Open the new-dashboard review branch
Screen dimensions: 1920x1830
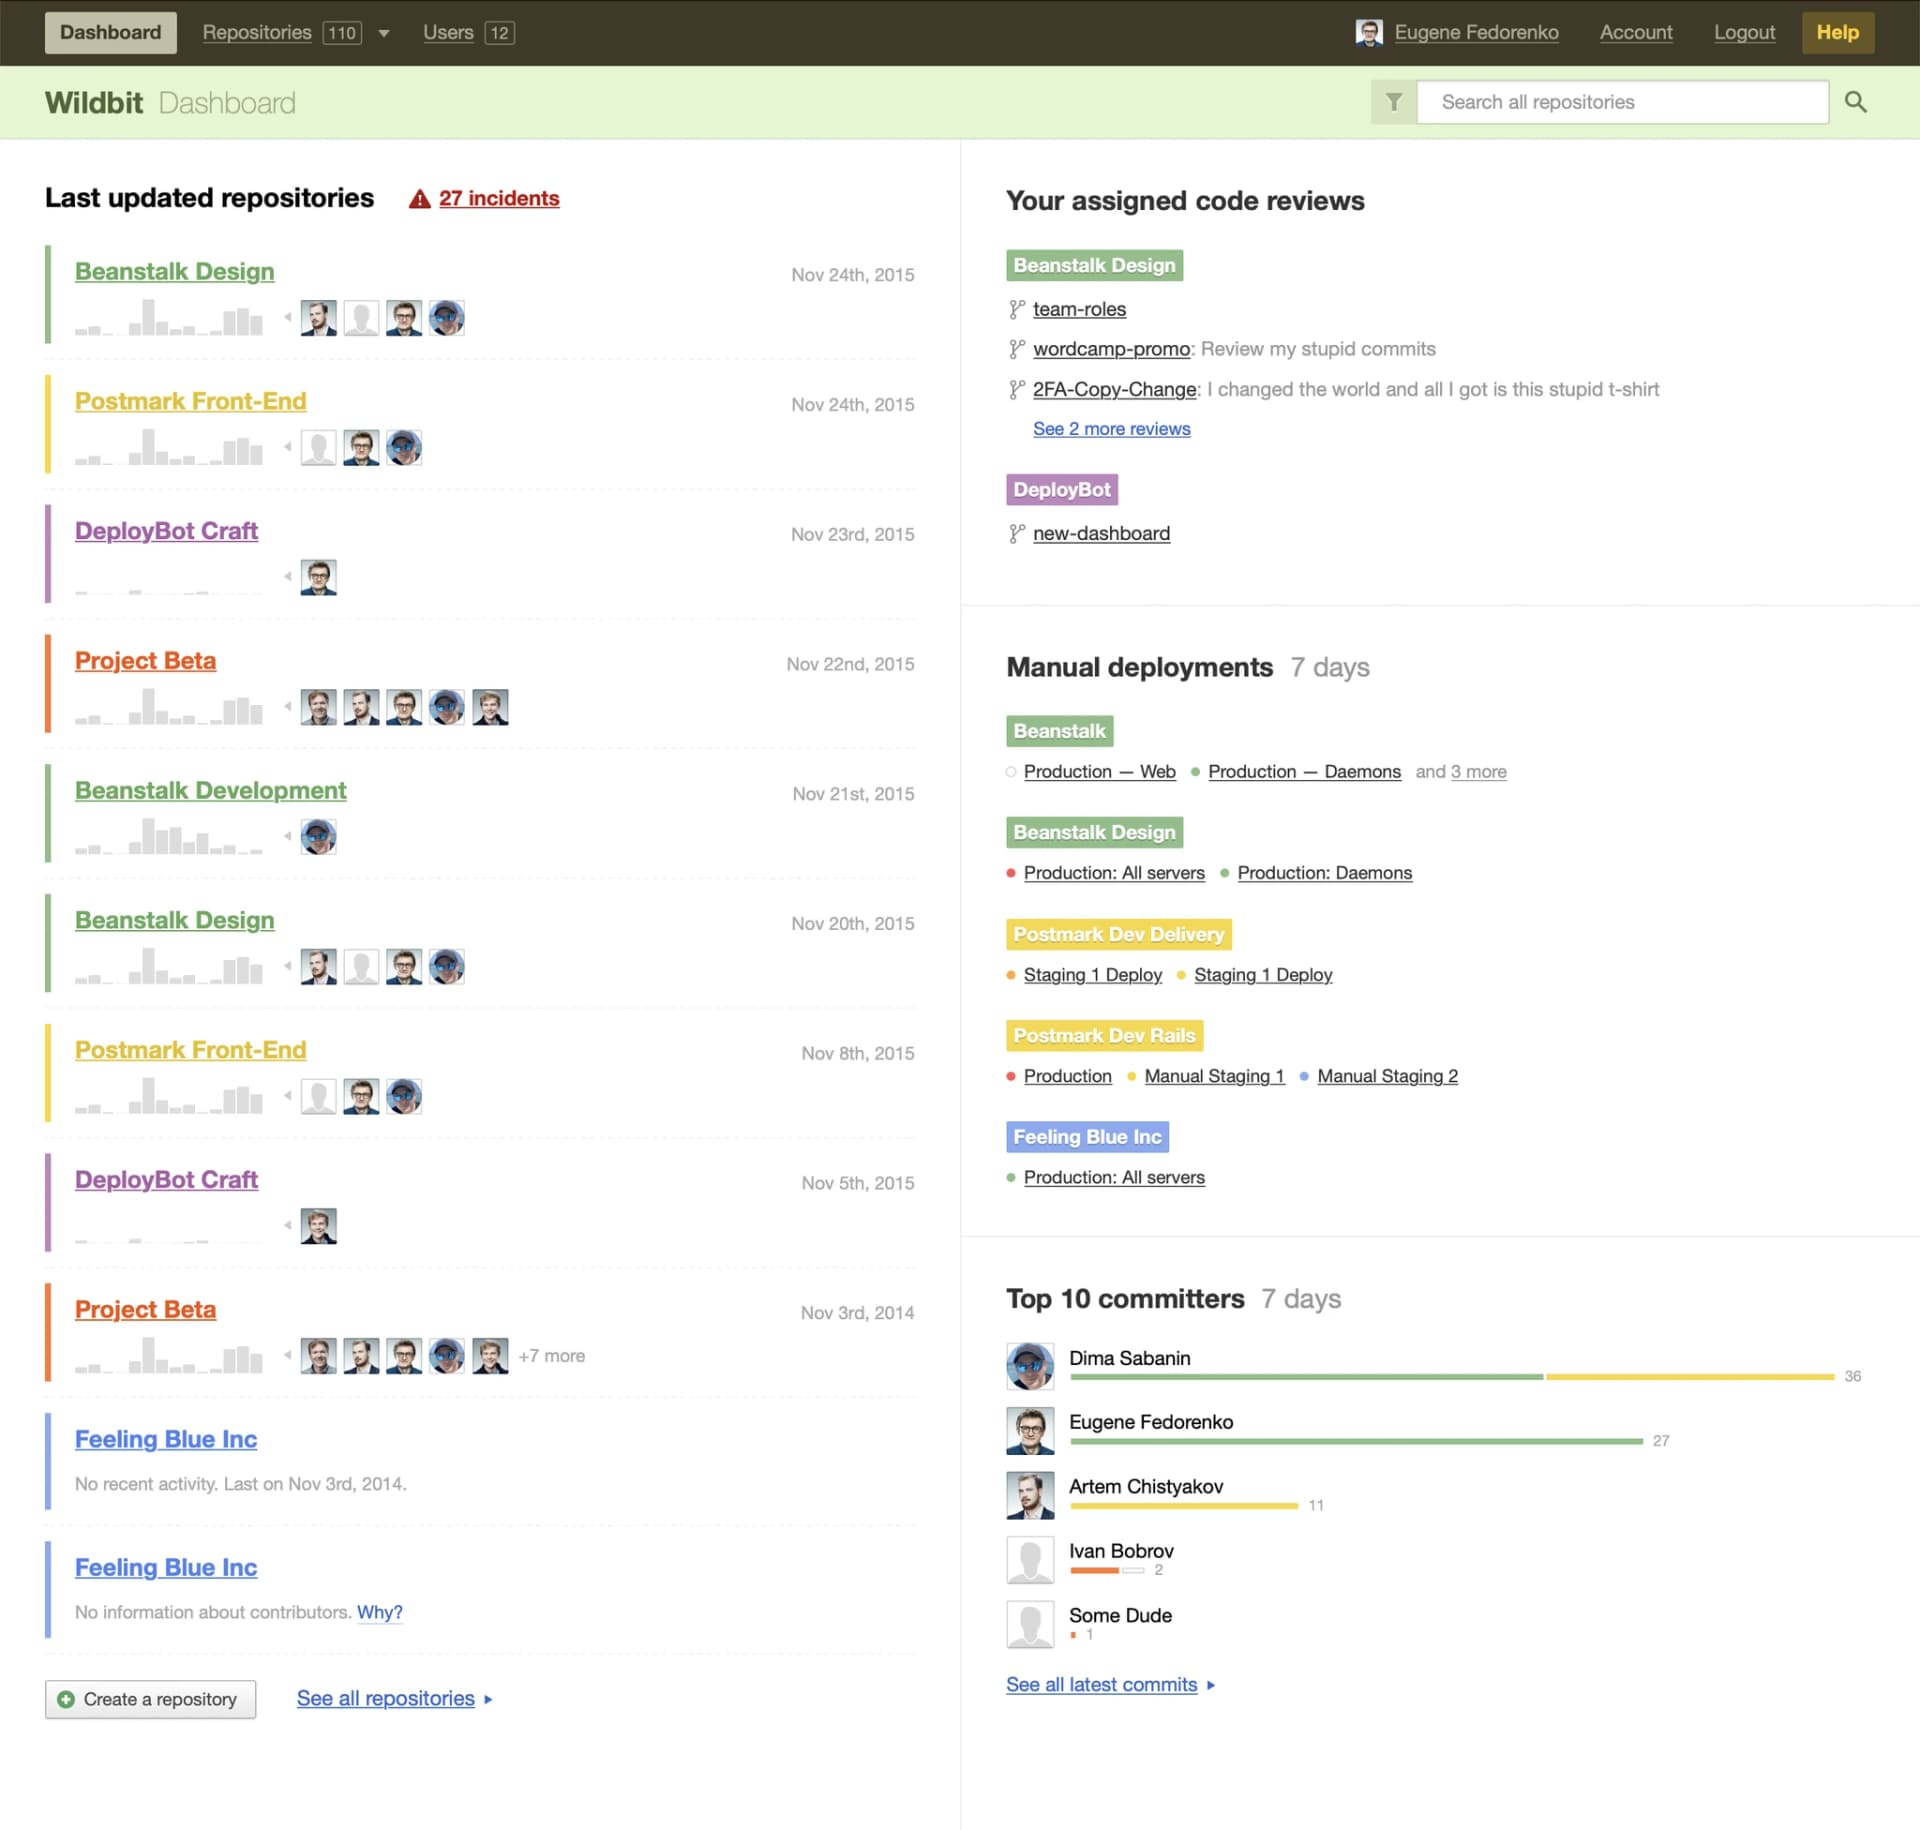point(1102,534)
